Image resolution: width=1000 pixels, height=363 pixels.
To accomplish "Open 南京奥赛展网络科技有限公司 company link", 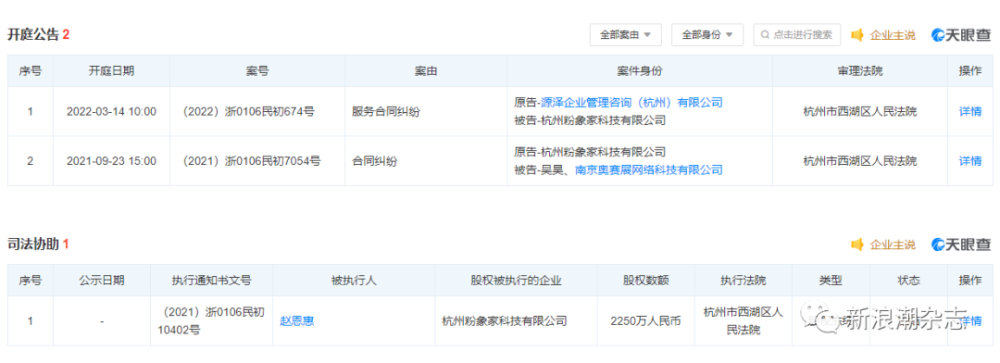I will pos(649,170).
